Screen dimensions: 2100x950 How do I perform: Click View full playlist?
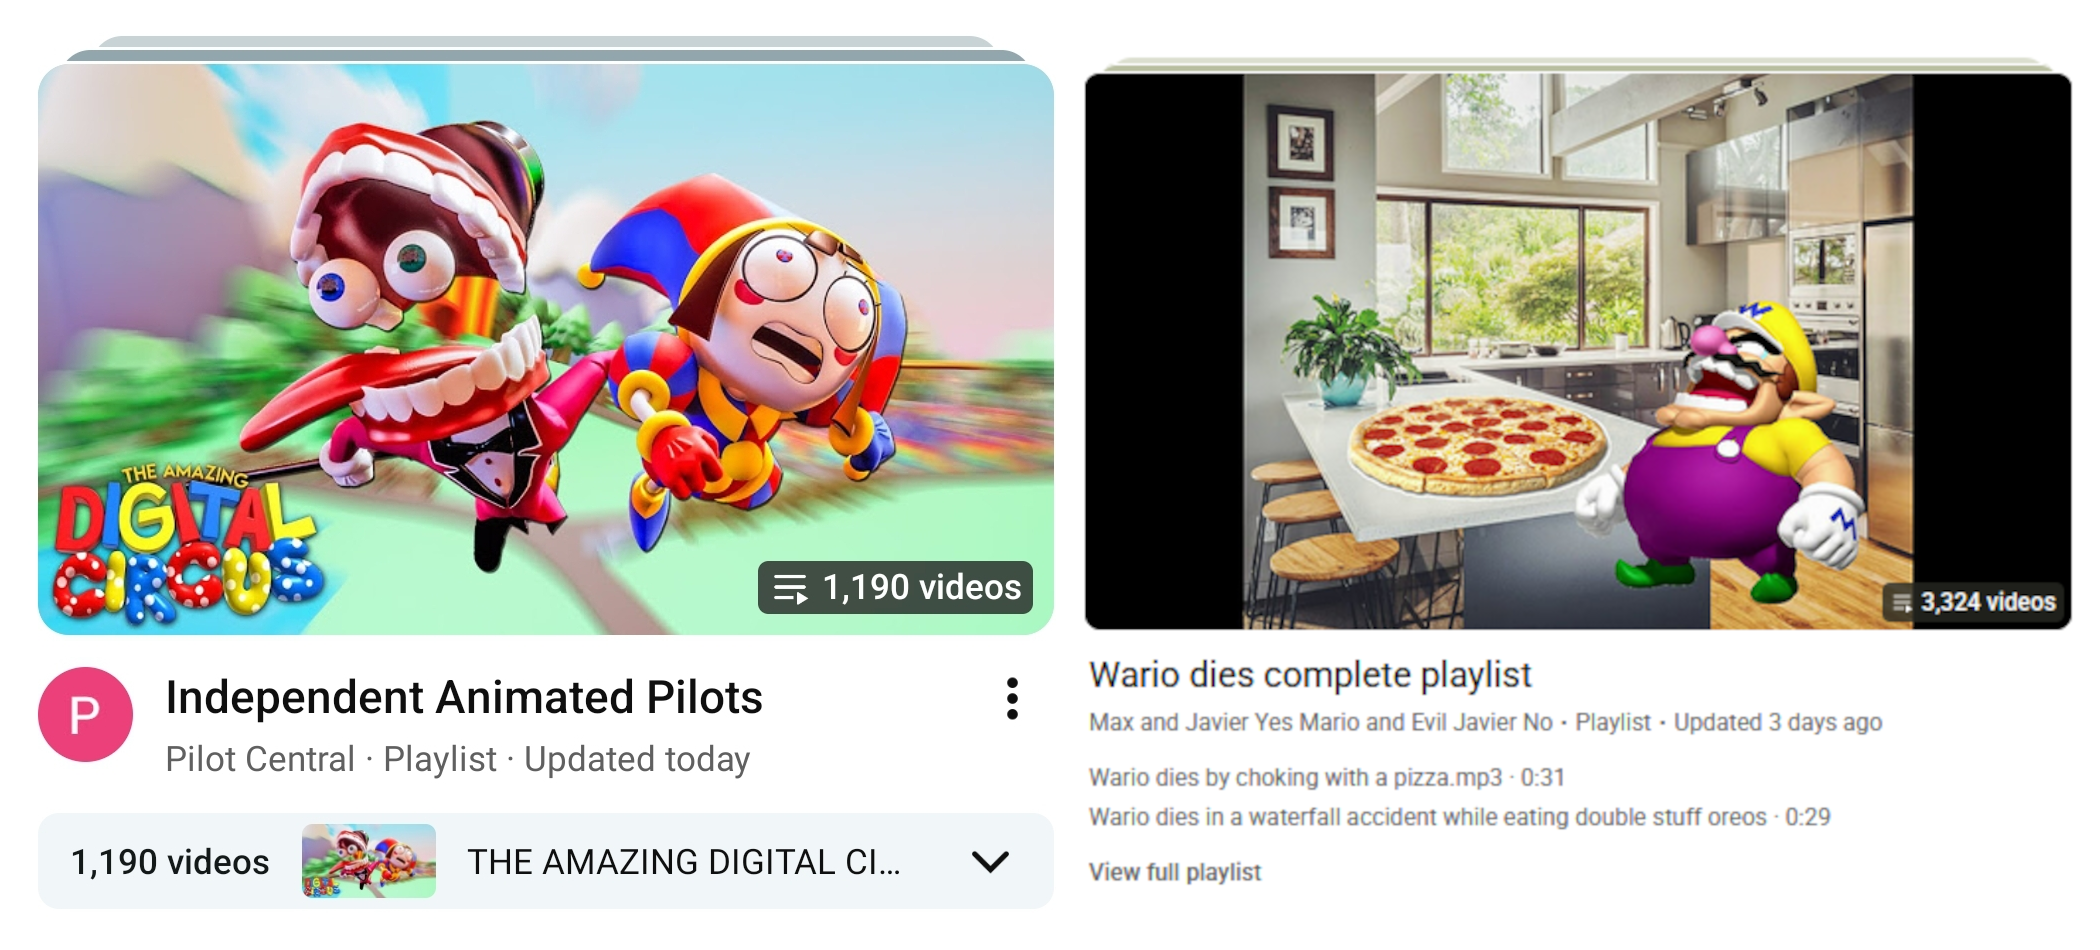(x=1175, y=872)
